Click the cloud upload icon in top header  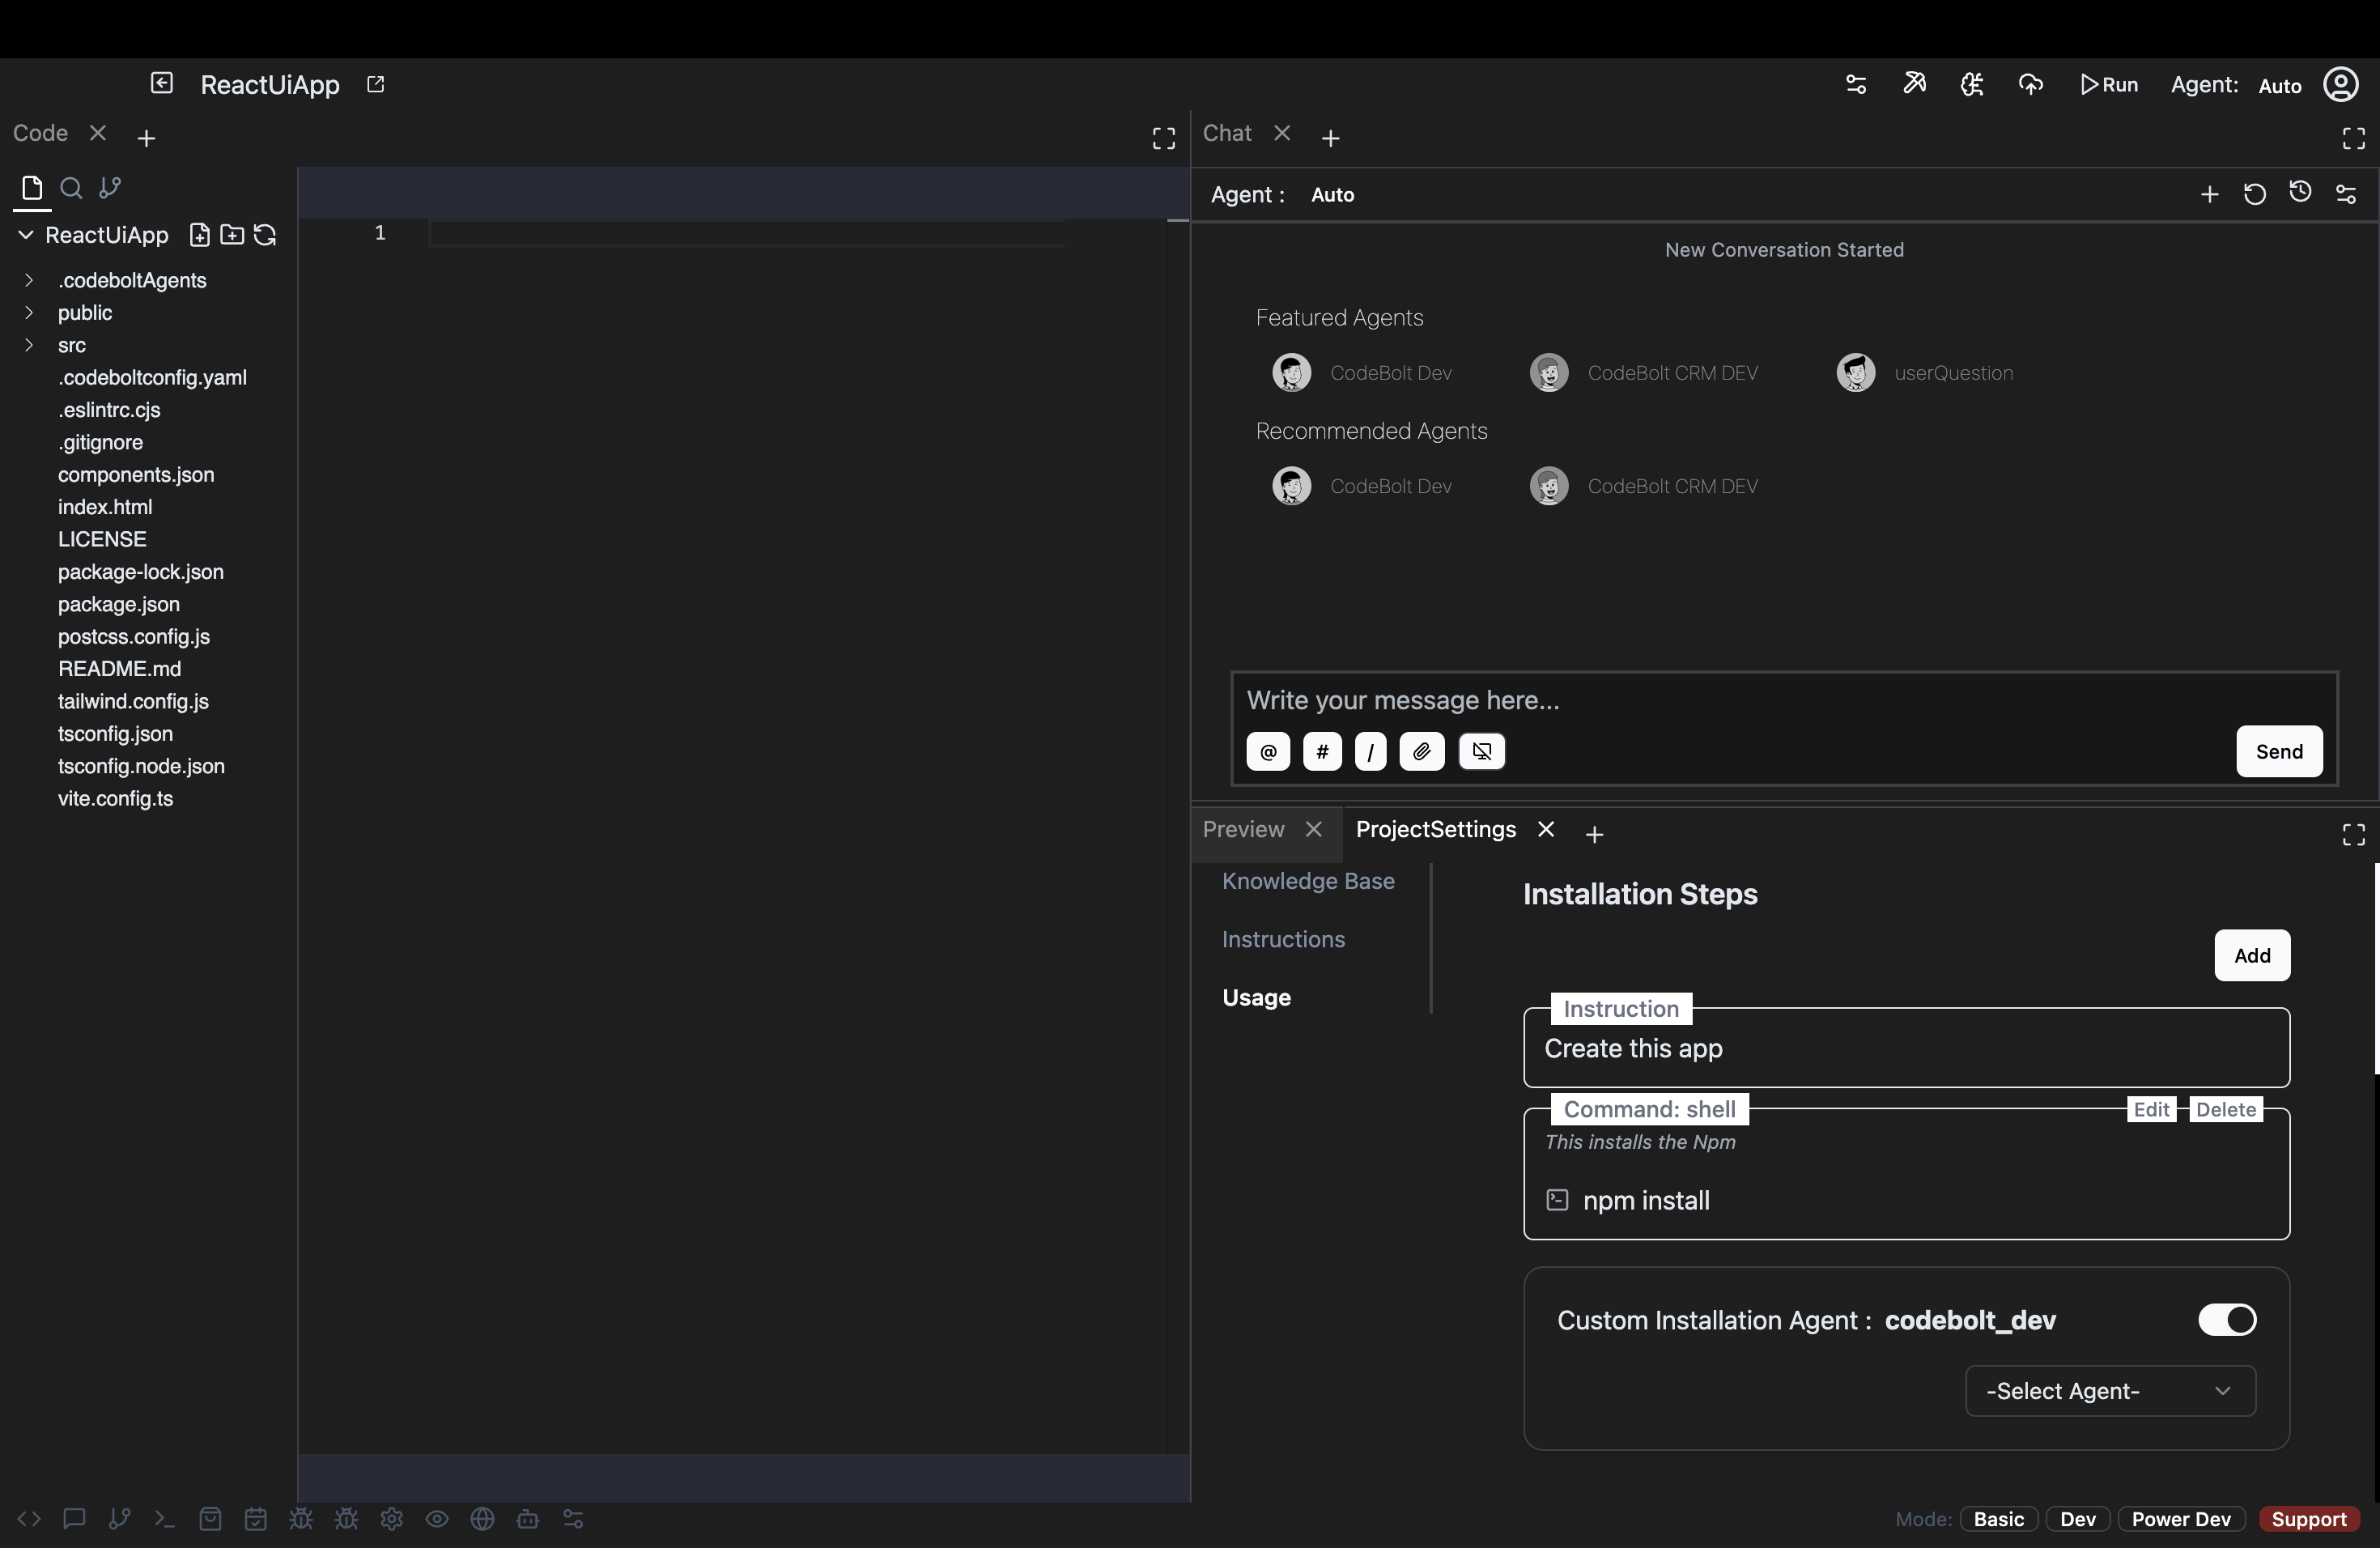pyautogui.click(x=2030, y=84)
